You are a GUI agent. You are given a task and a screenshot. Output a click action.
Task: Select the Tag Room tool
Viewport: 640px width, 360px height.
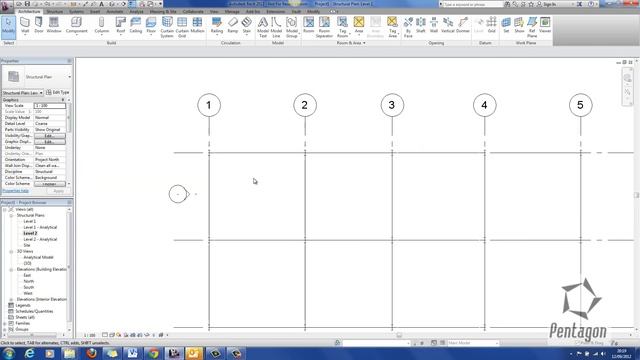(x=342, y=27)
